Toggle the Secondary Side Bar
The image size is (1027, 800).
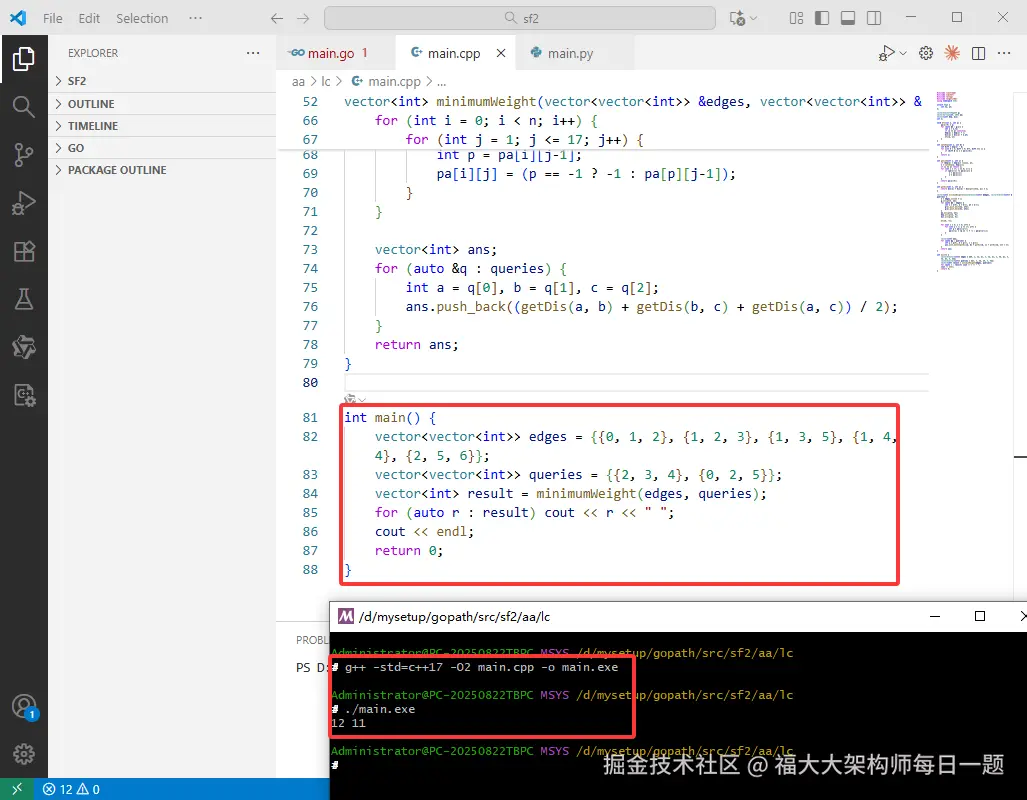click(x=874, y=18)
